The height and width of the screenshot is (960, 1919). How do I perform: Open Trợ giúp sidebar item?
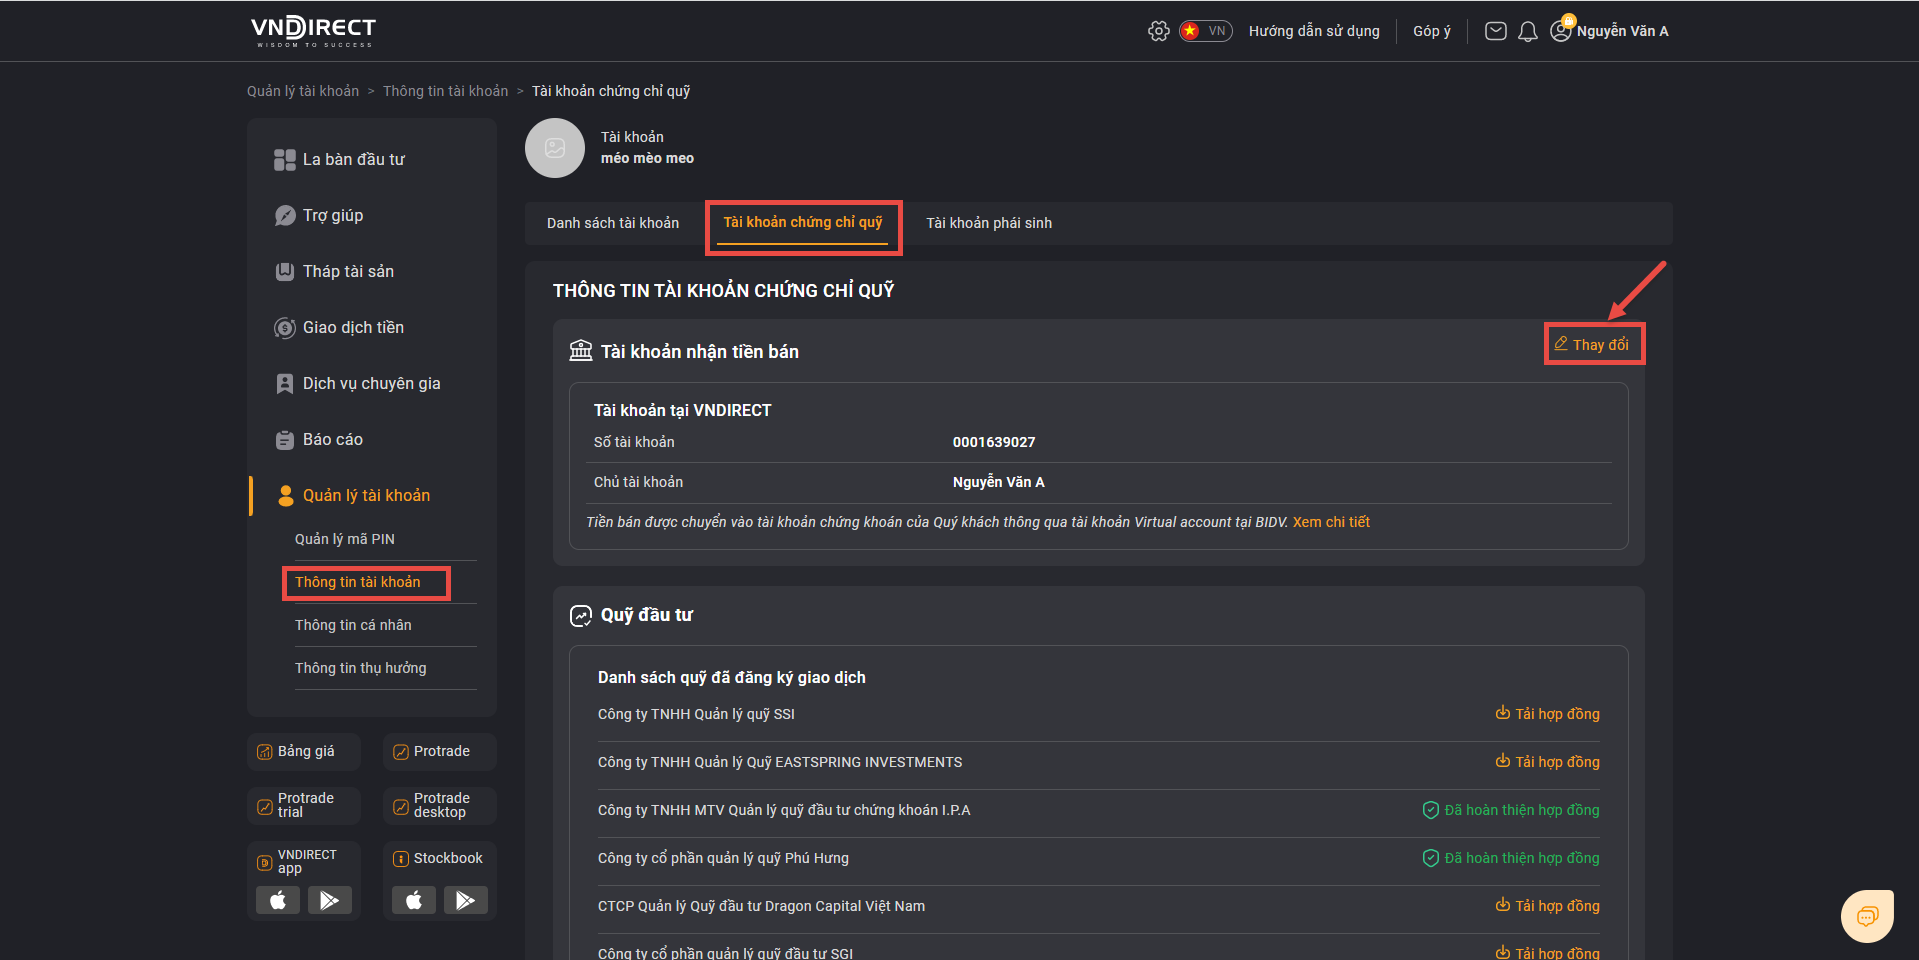[333, 215]
